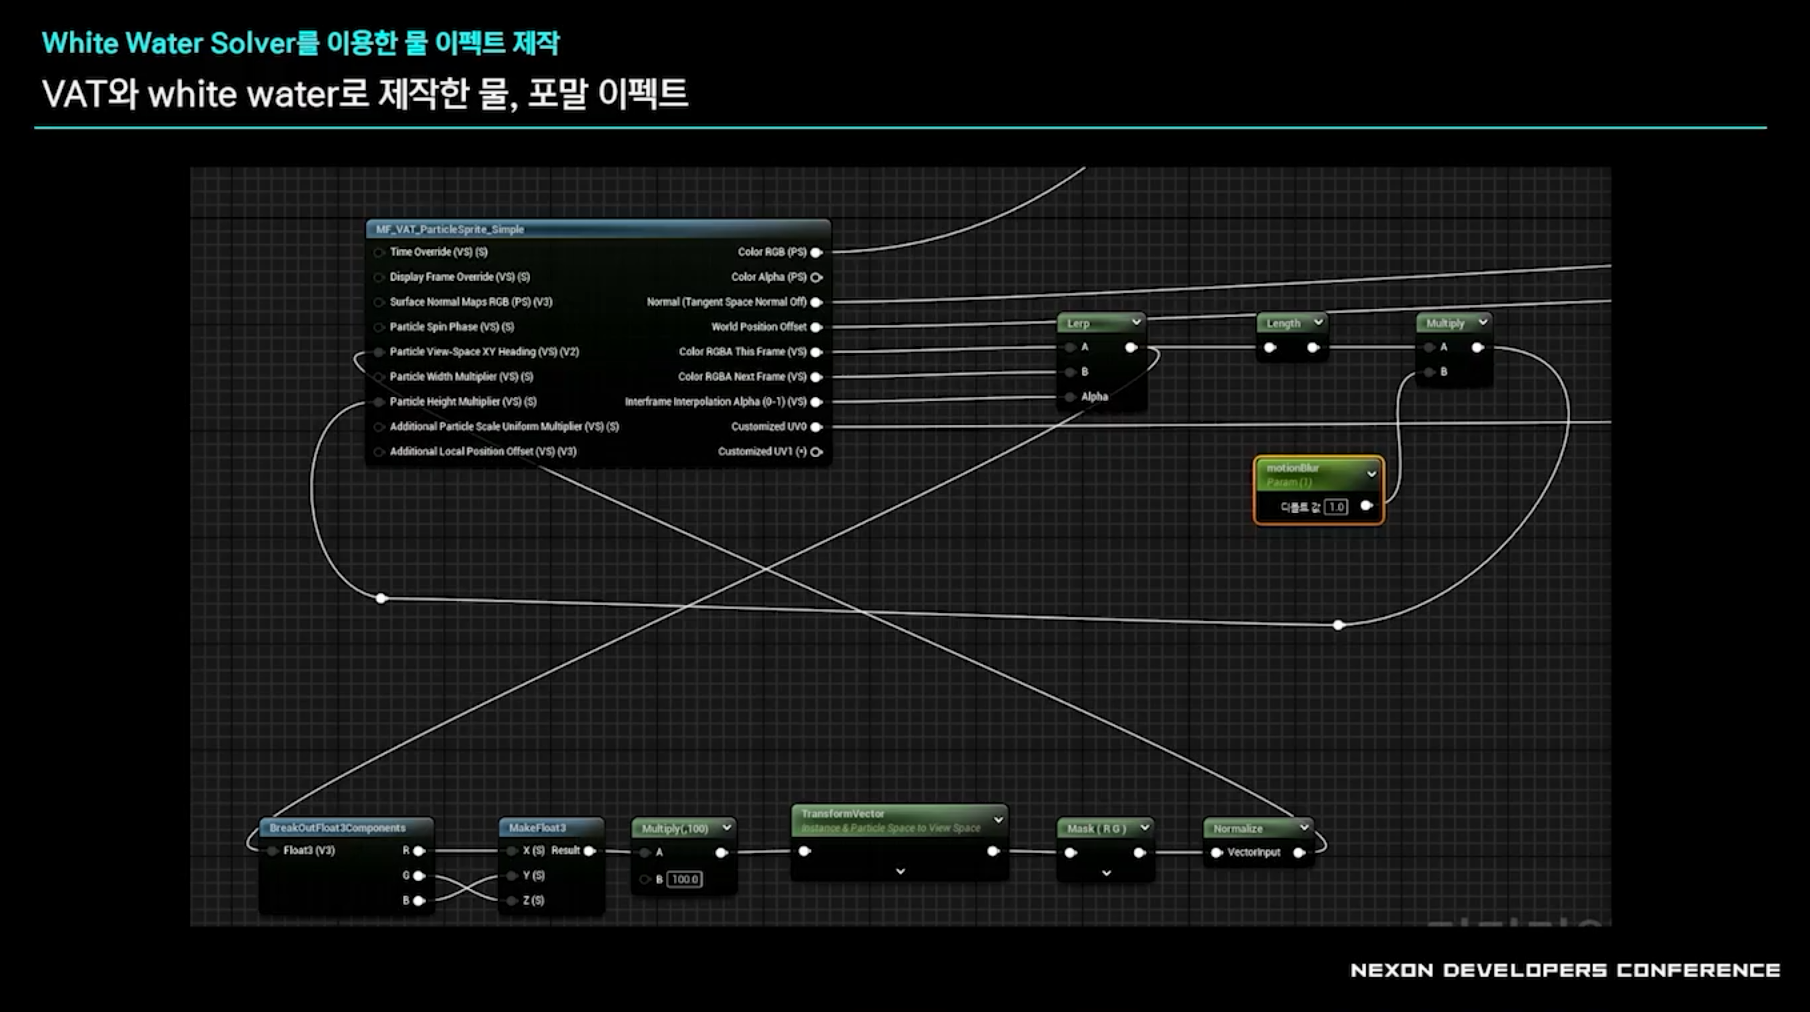This screenshot has width=1810, height=1012.
Task: Click the Time Override (VS) input pin
Action: coord(379,252)
